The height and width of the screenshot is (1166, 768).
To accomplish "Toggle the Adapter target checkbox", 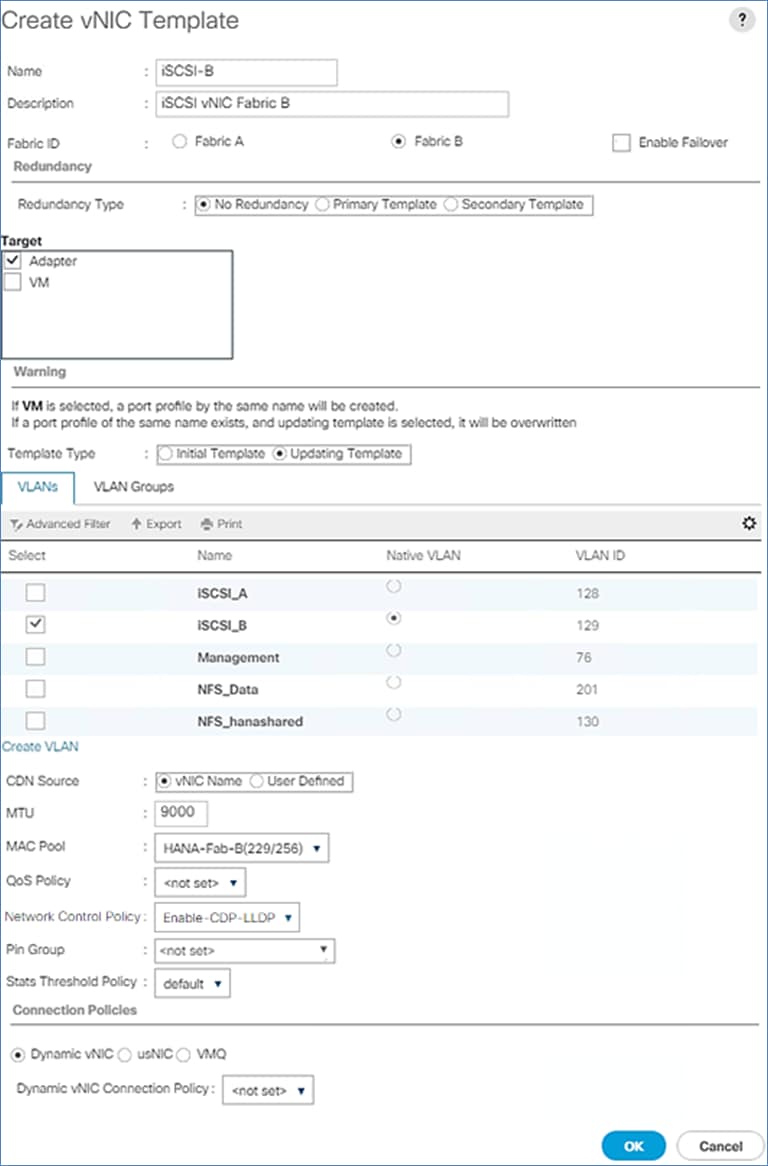I will [13, 261].
